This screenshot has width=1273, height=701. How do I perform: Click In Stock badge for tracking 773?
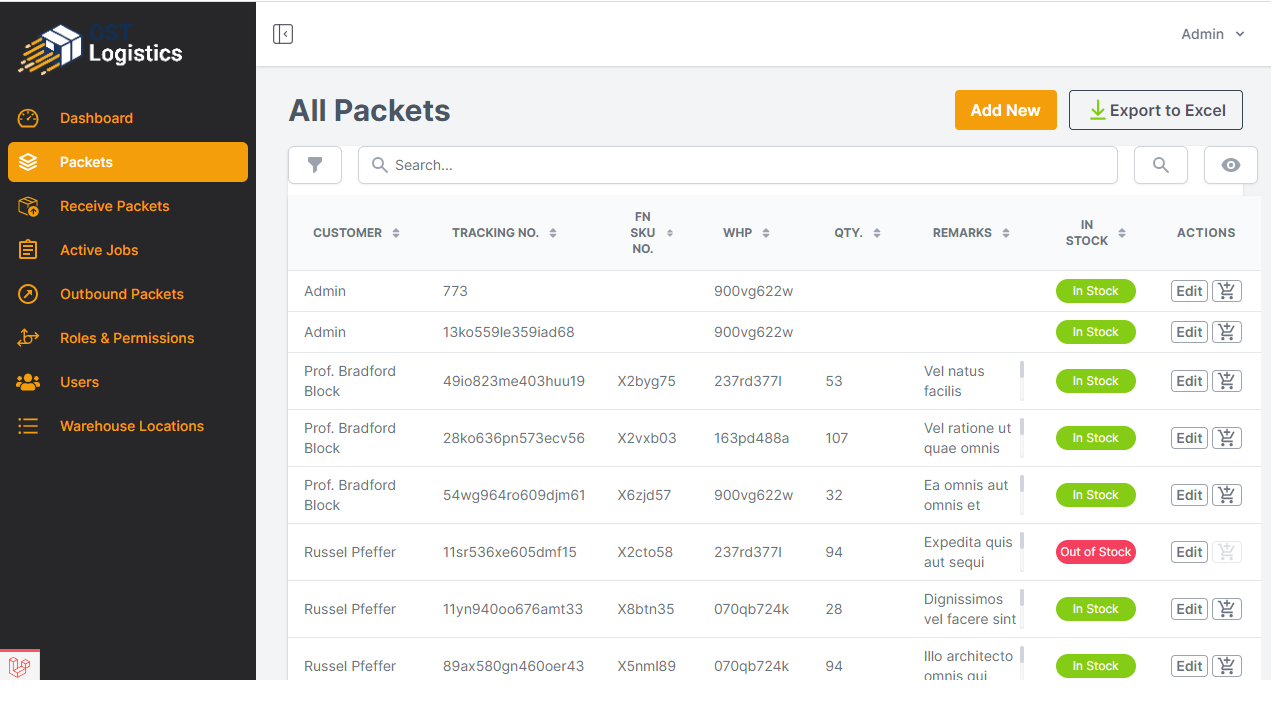point(1096,291)
